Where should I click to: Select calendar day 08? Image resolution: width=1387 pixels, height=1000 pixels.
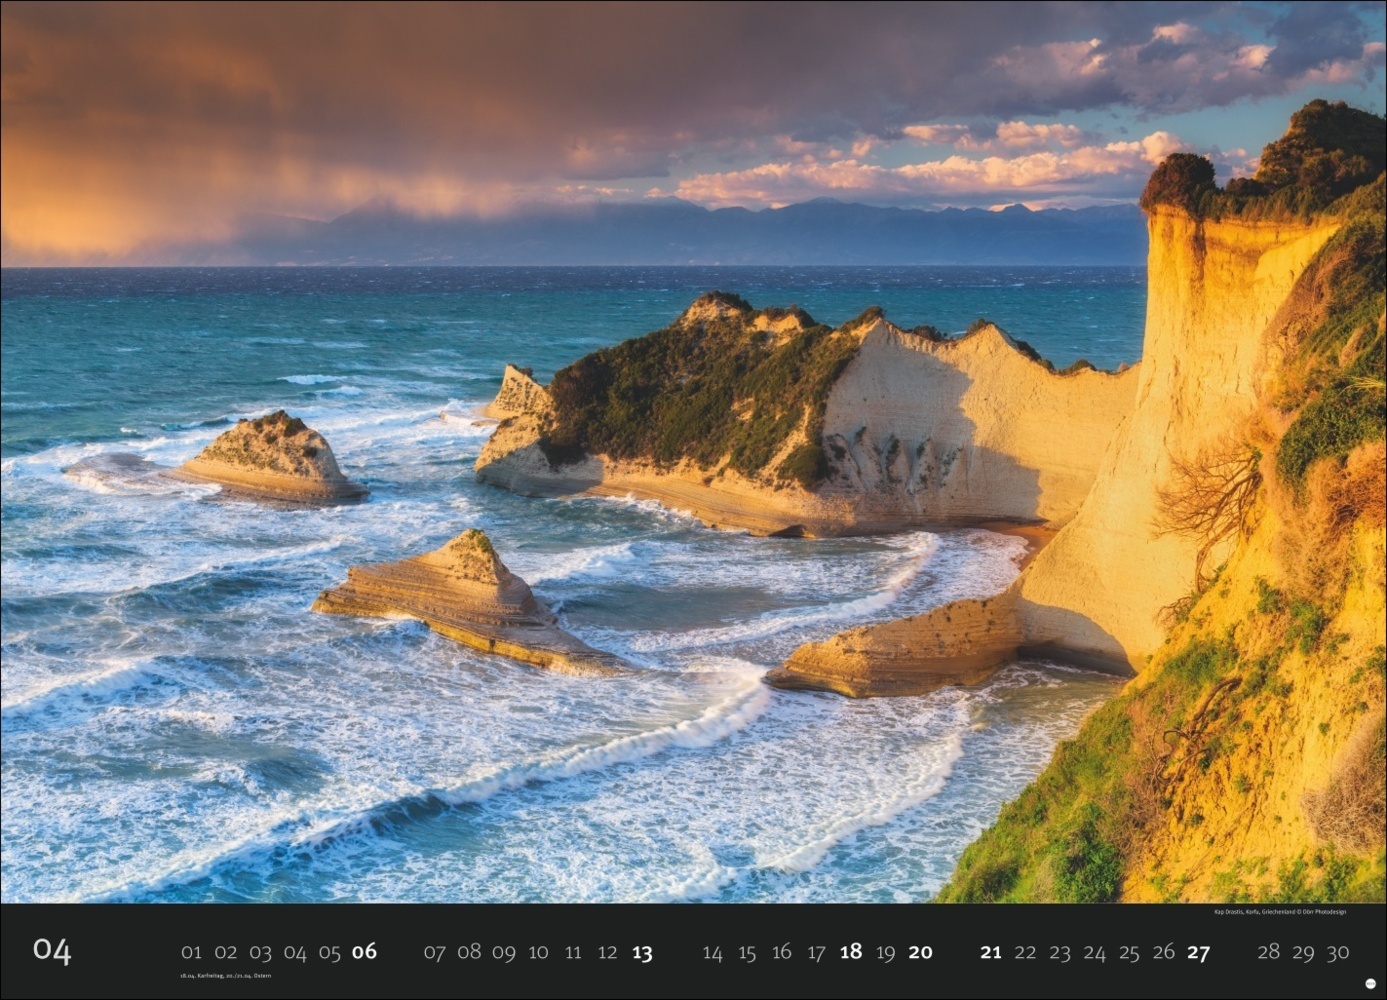click(x=469, y=952)
